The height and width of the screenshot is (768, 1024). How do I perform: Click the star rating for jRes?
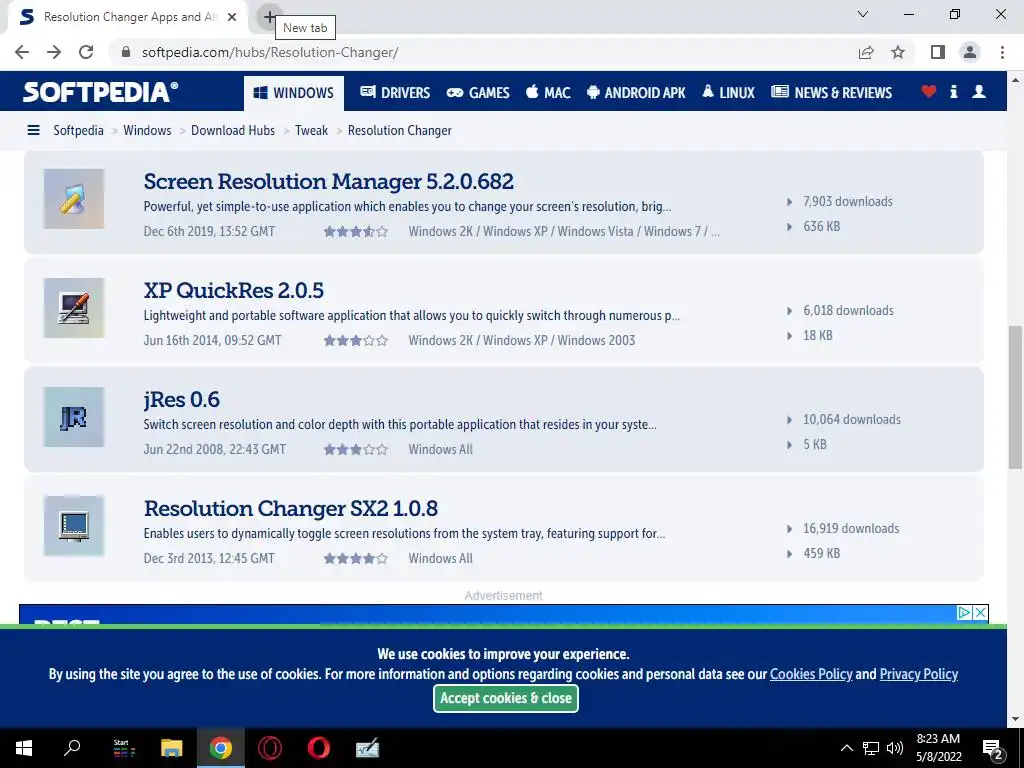[x=356, y=449]
